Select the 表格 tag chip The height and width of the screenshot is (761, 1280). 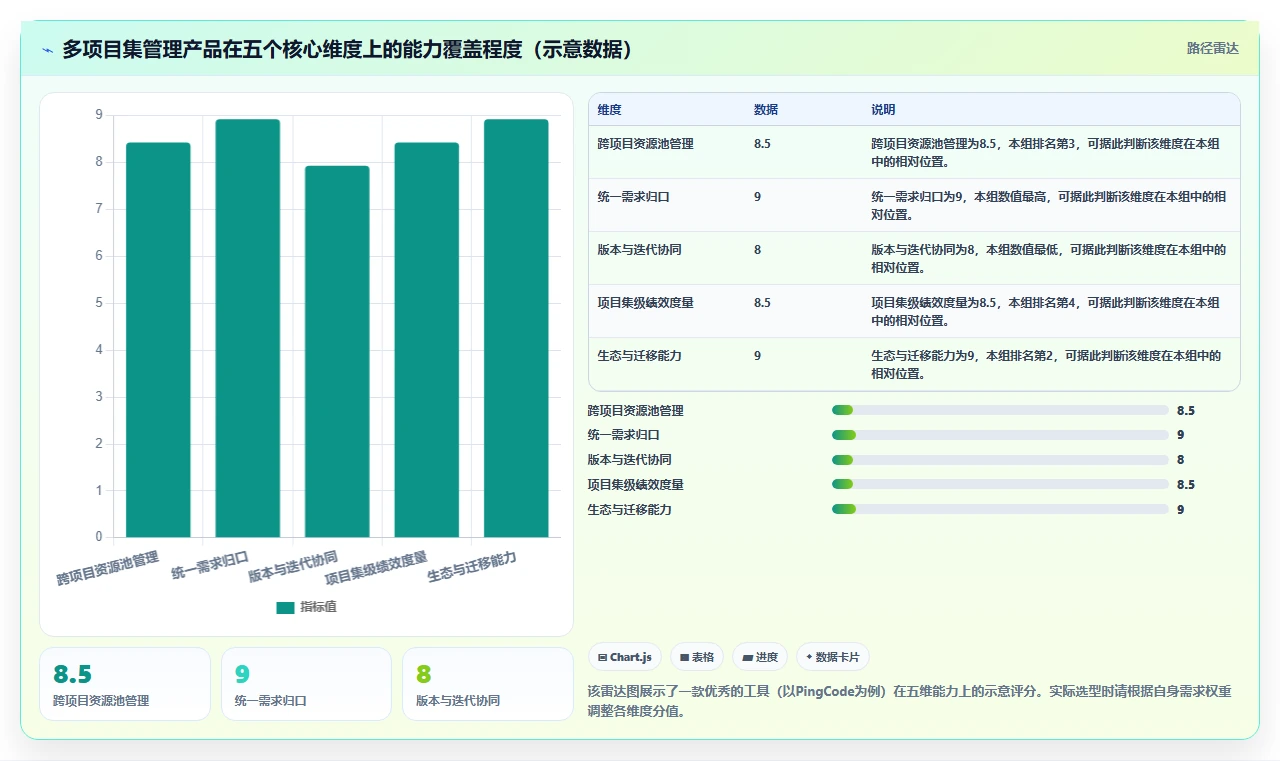(697, 657)
